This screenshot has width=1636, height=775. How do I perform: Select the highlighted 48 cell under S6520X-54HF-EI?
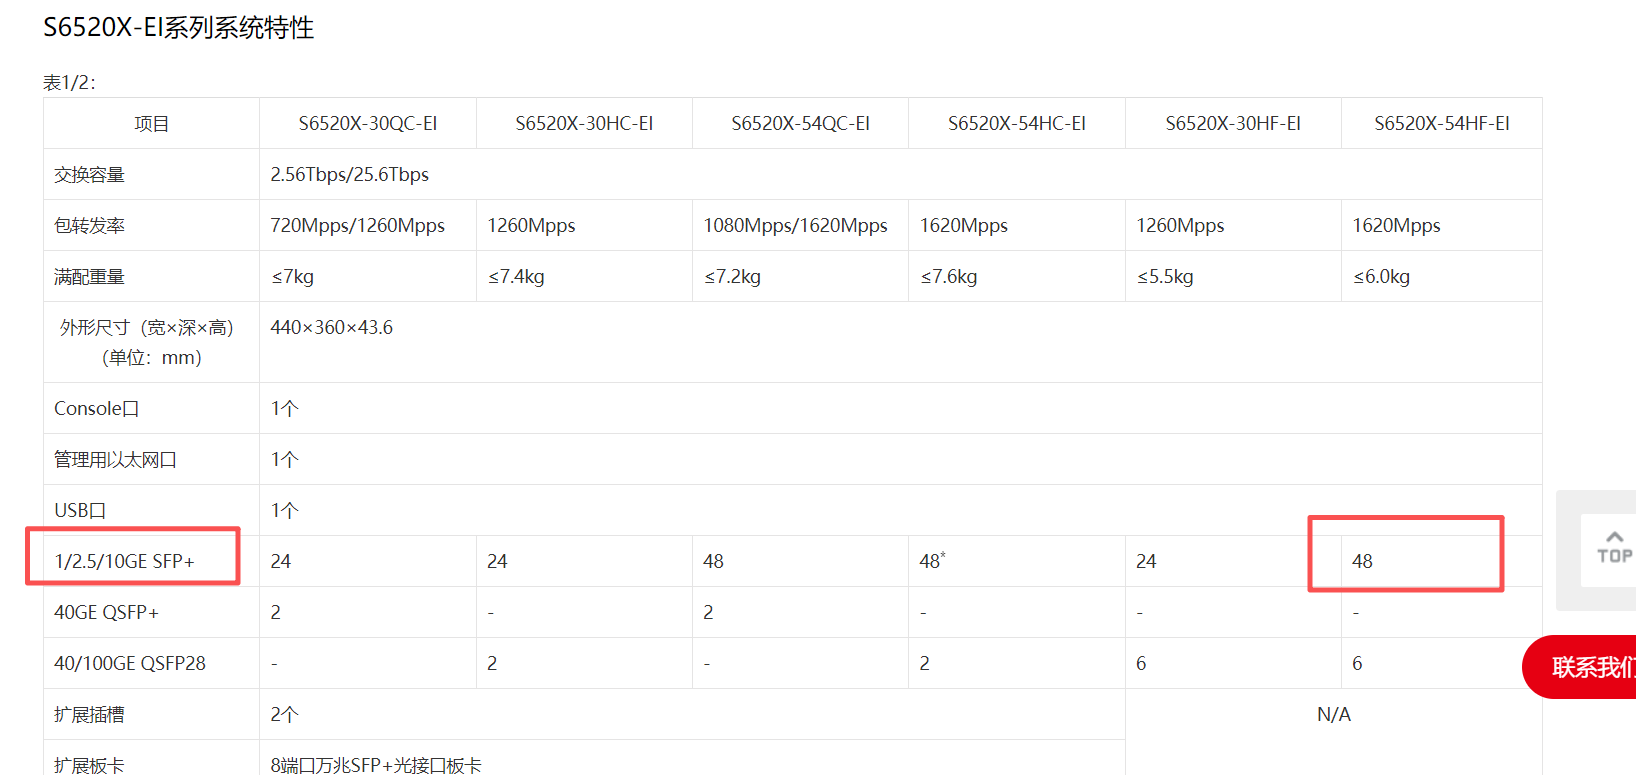pos(1362,561)
